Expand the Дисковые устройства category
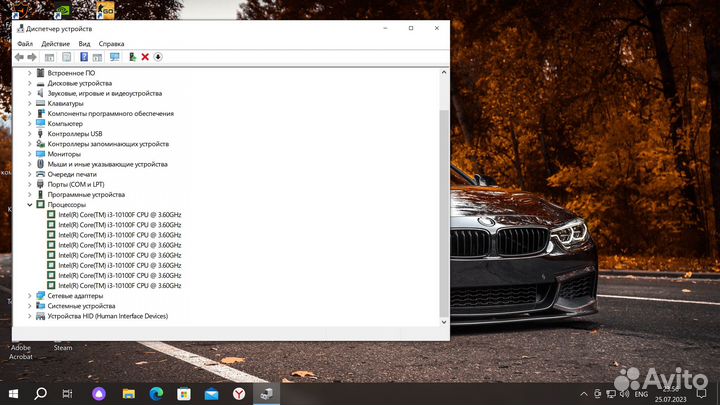The image size is (720, 405). point(29,83)
